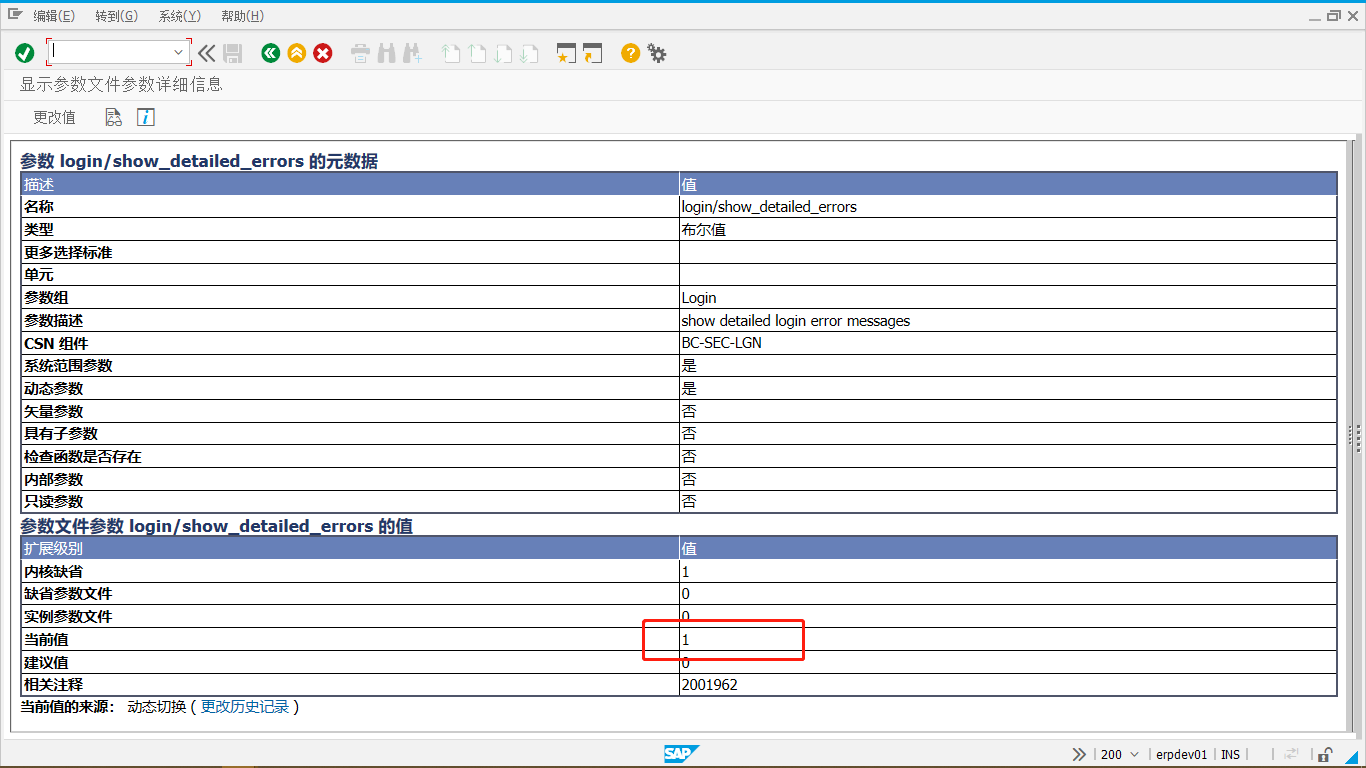Click the greyed transfer arrows status icon
The width and height of the screenshot is (1366, 768).
point(1292,754)
